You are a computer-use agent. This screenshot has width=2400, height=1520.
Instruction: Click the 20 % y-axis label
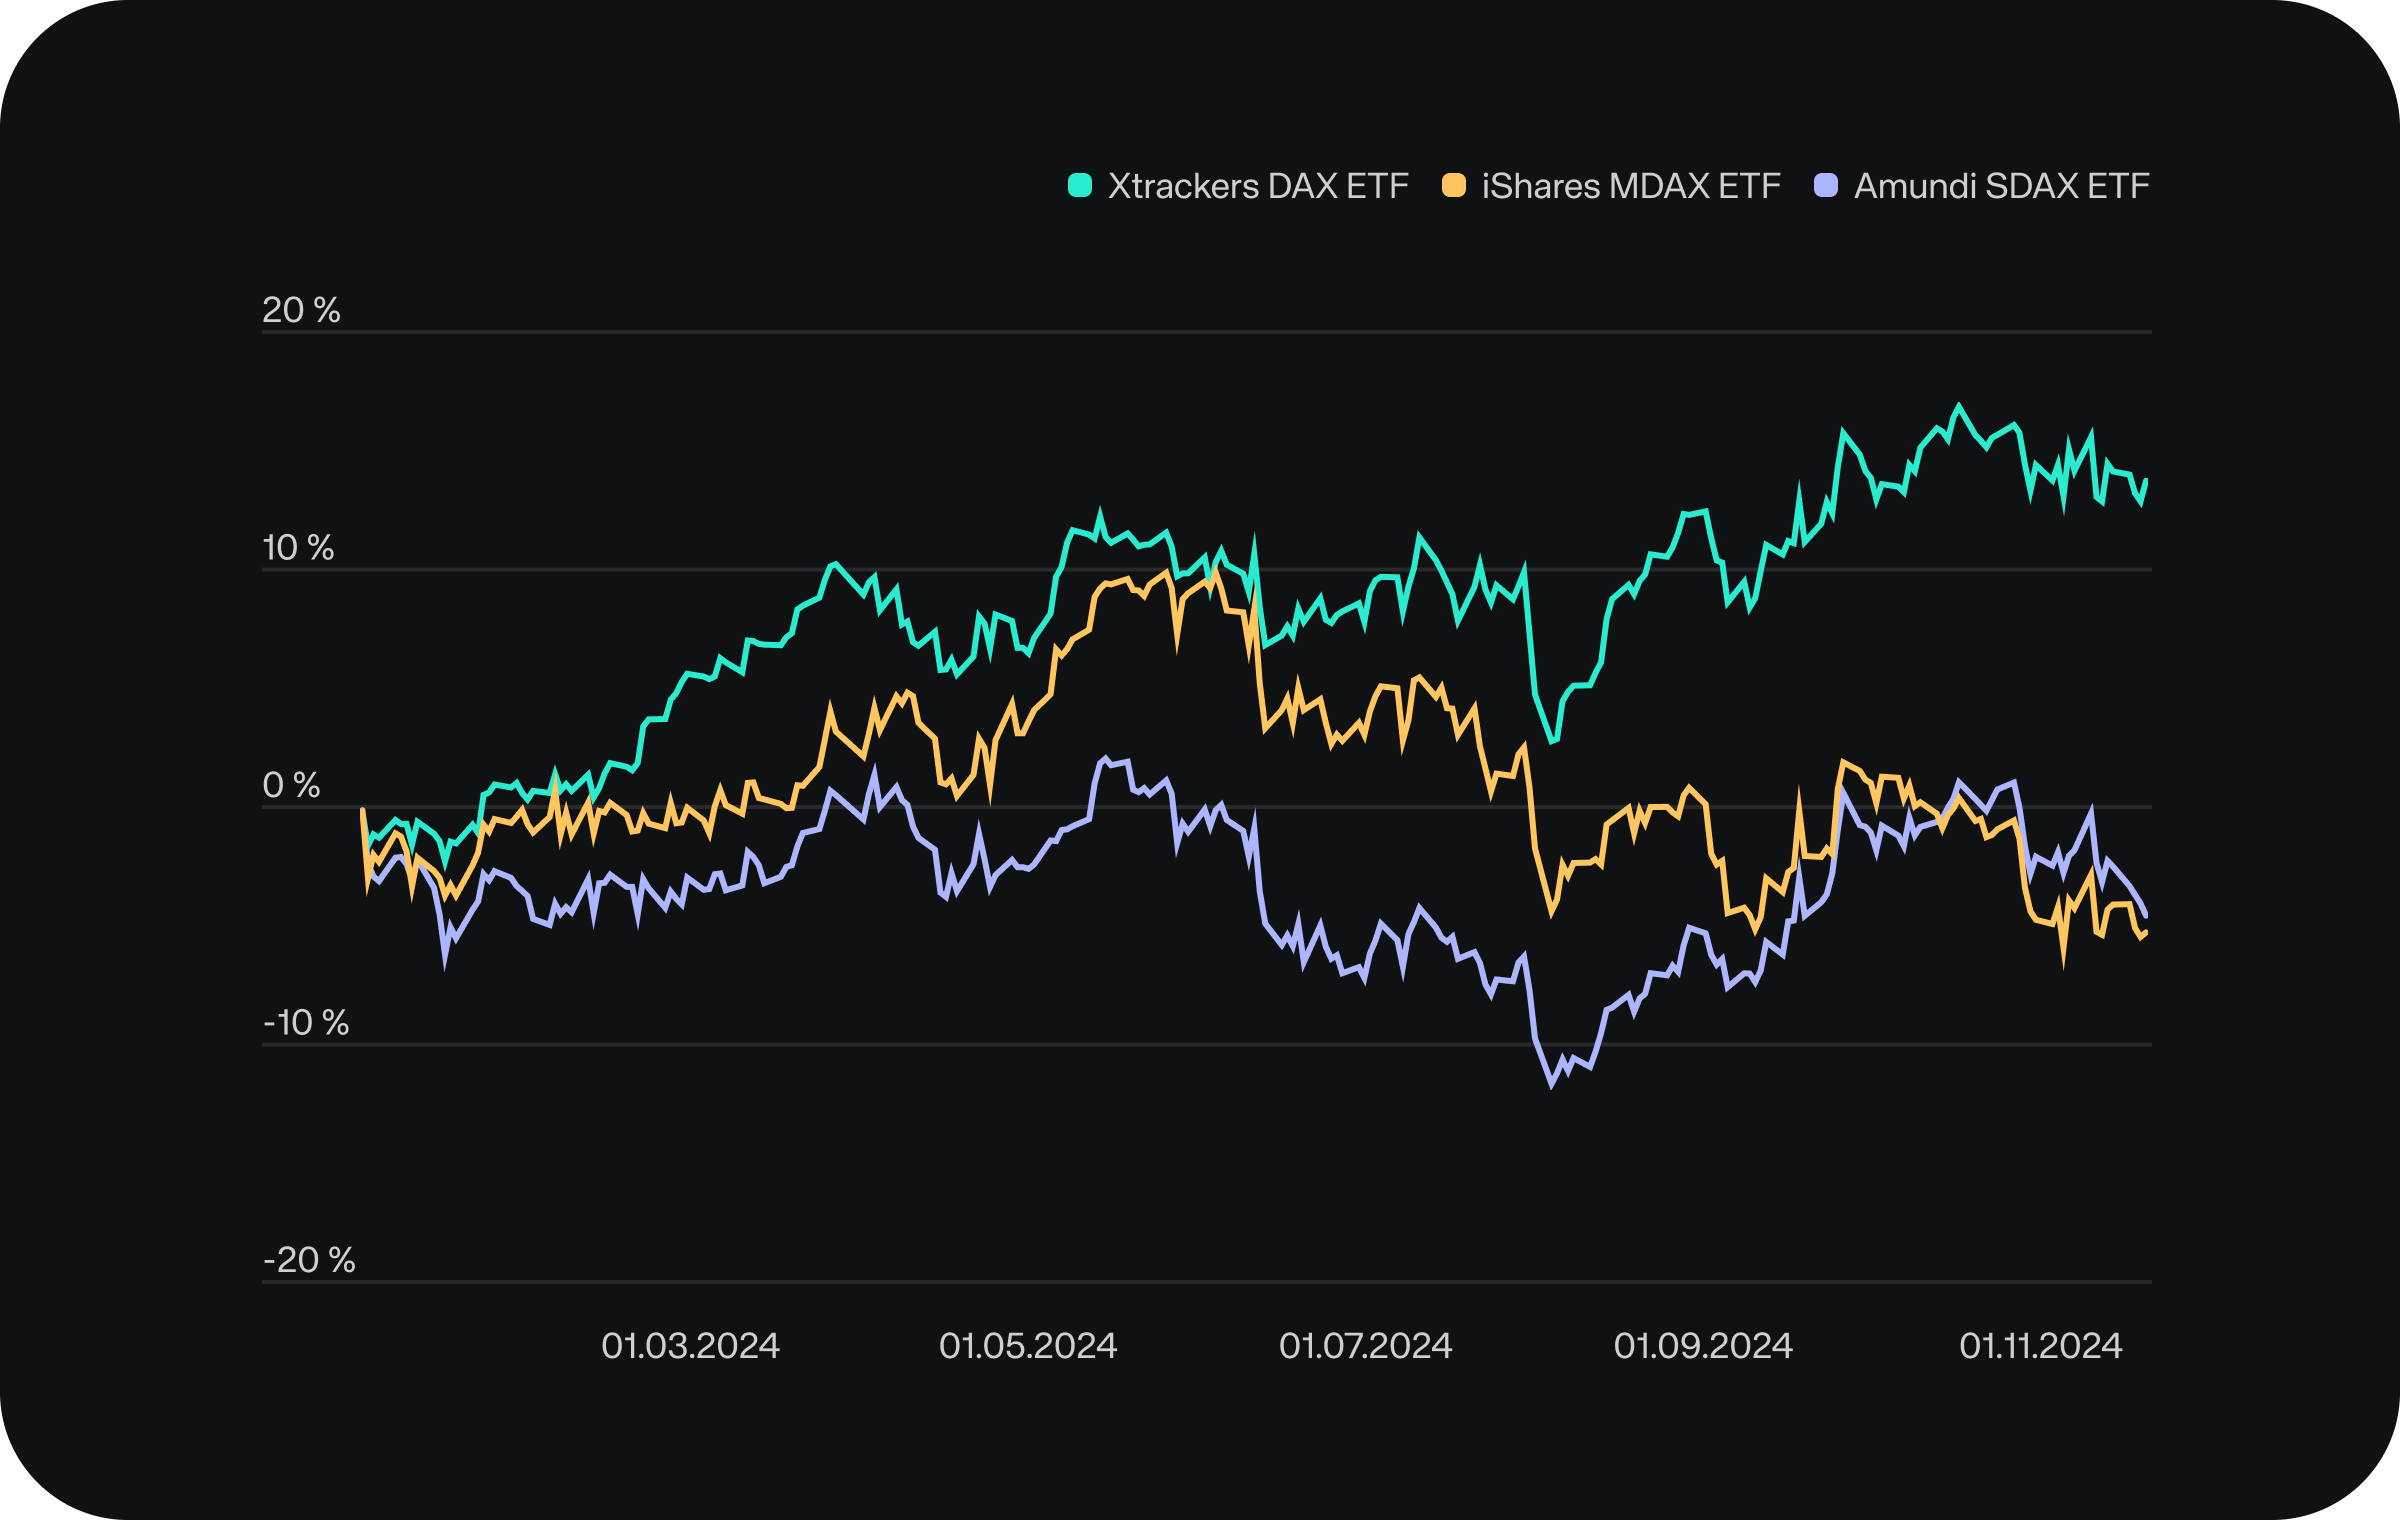pos(301,310)
